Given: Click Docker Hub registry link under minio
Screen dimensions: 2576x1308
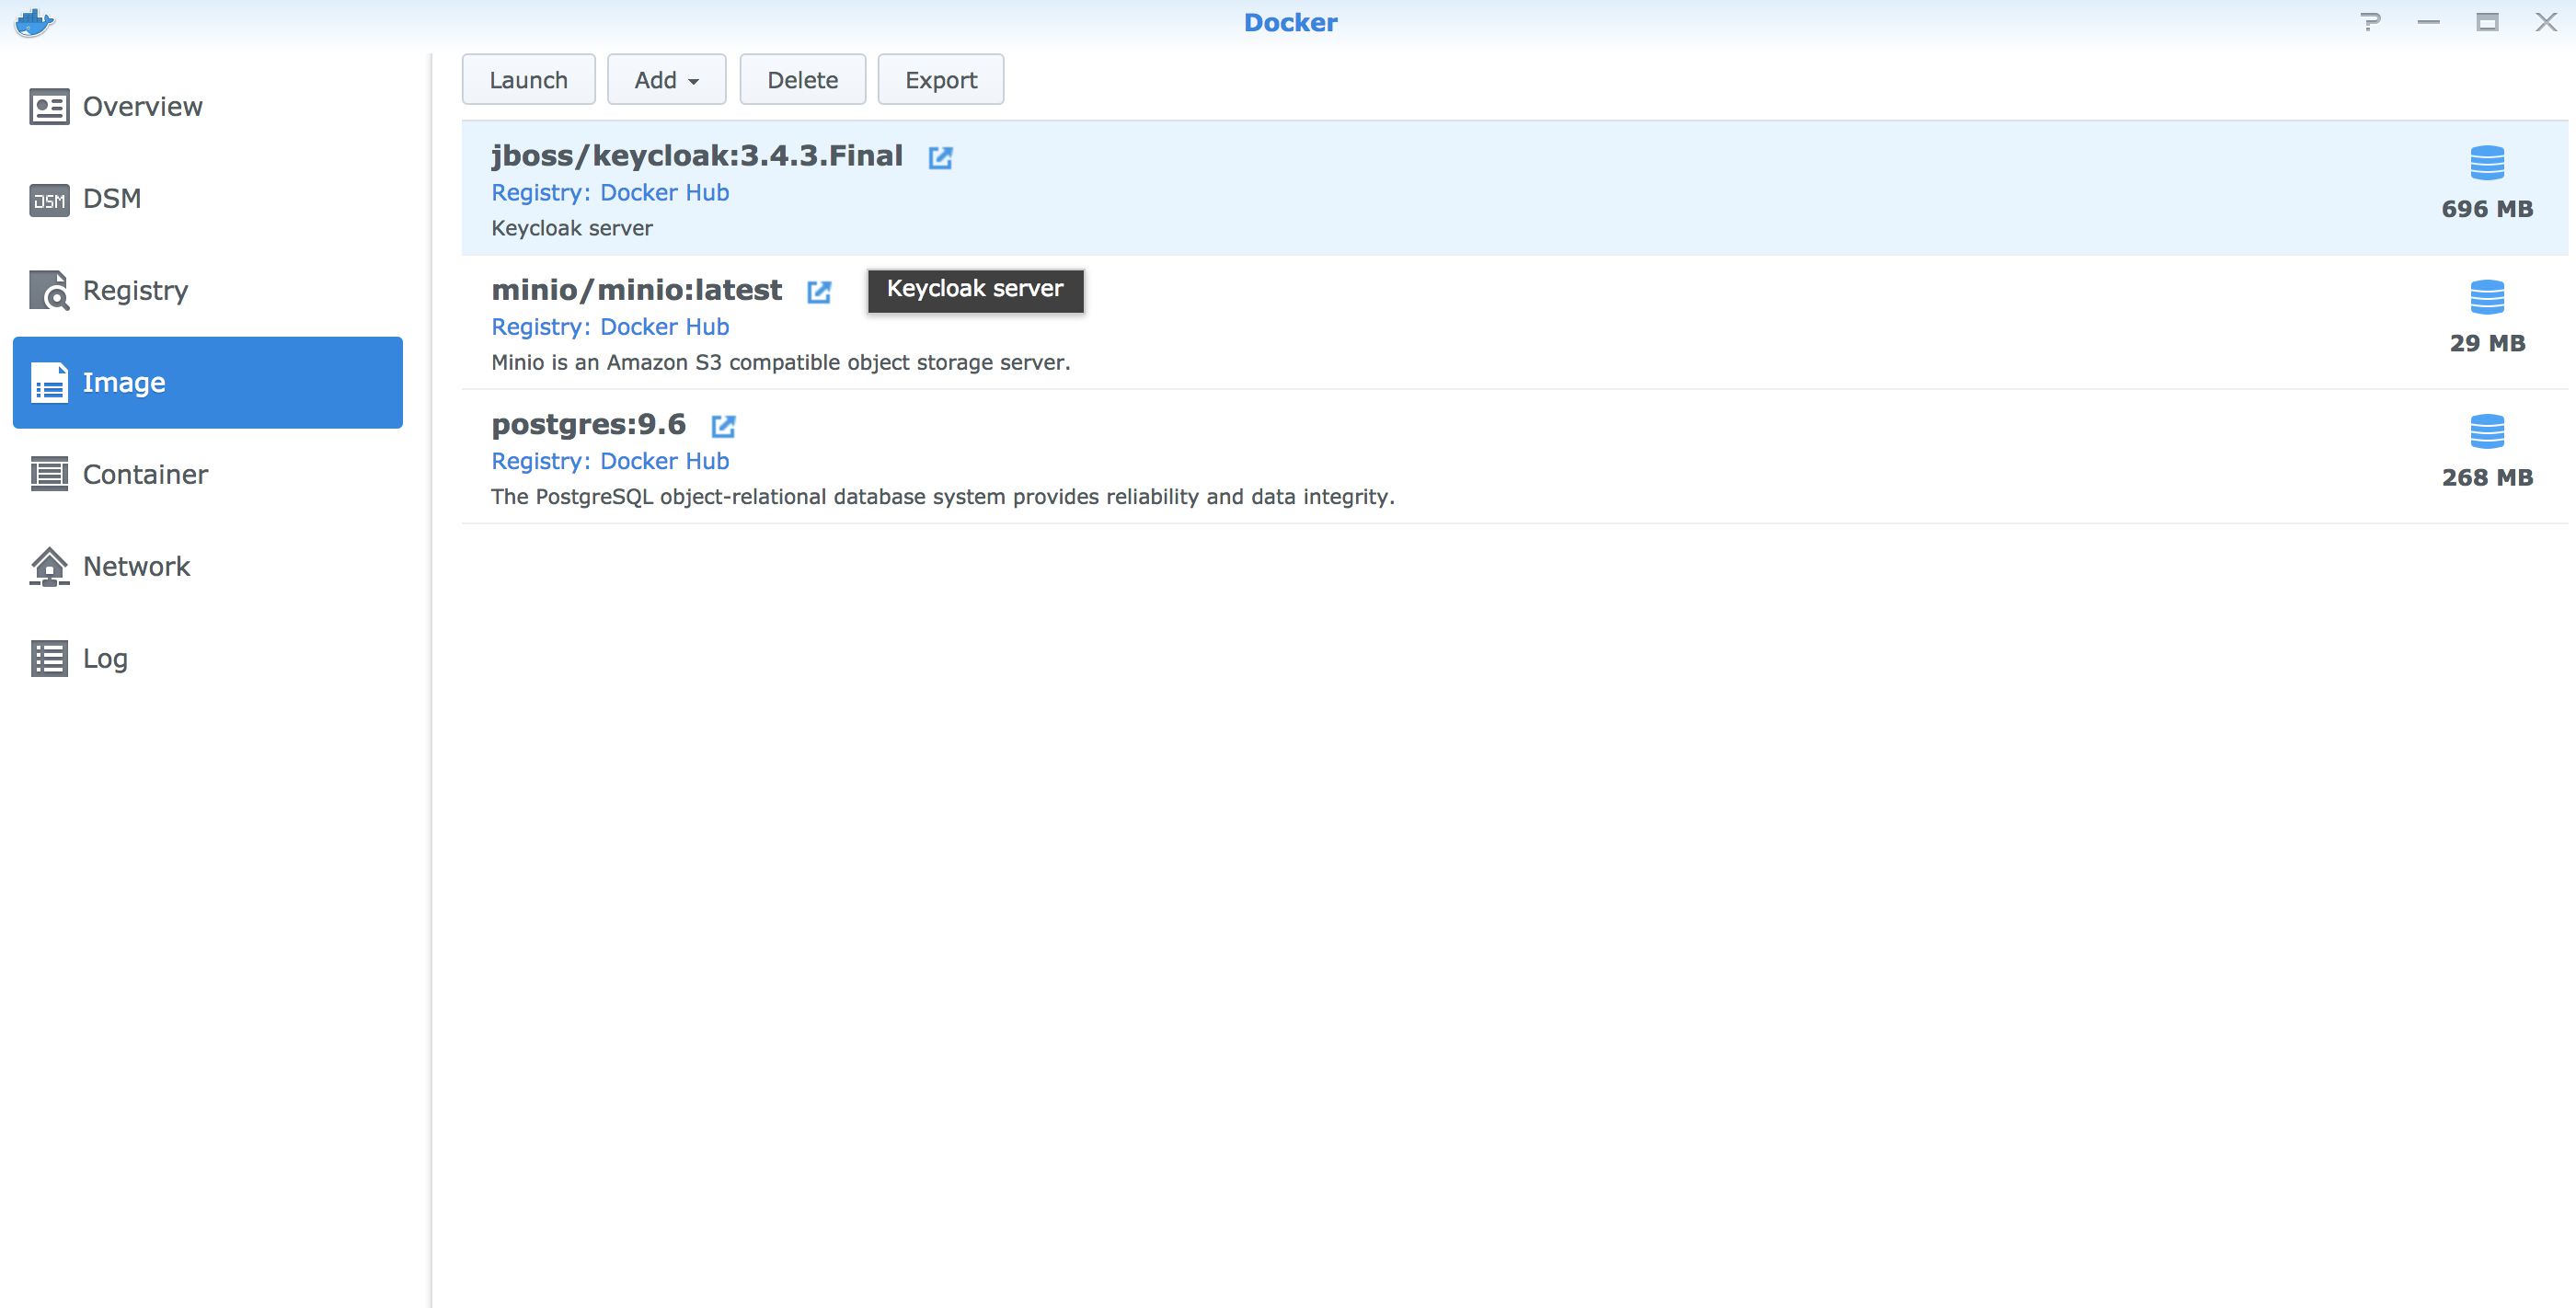Looking at the screenshot, I should [x=664, y=327].
